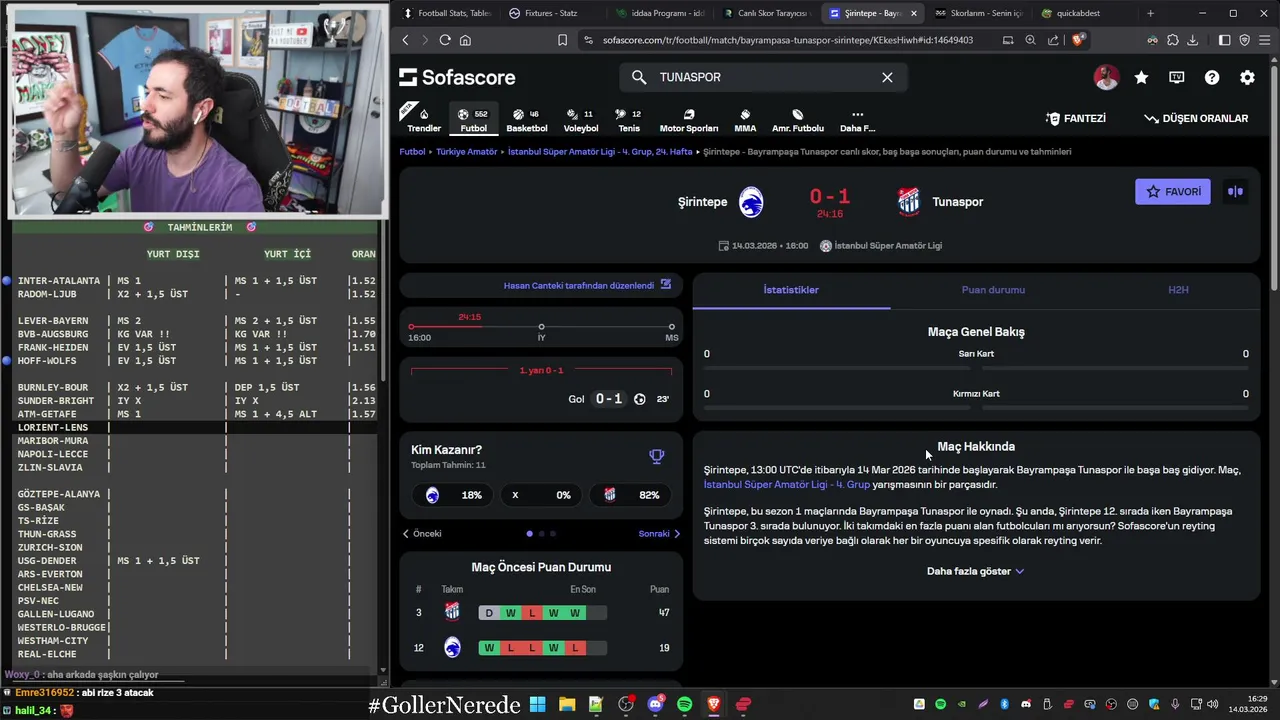Open File Explorer from the taskbar

click(567, 704)
